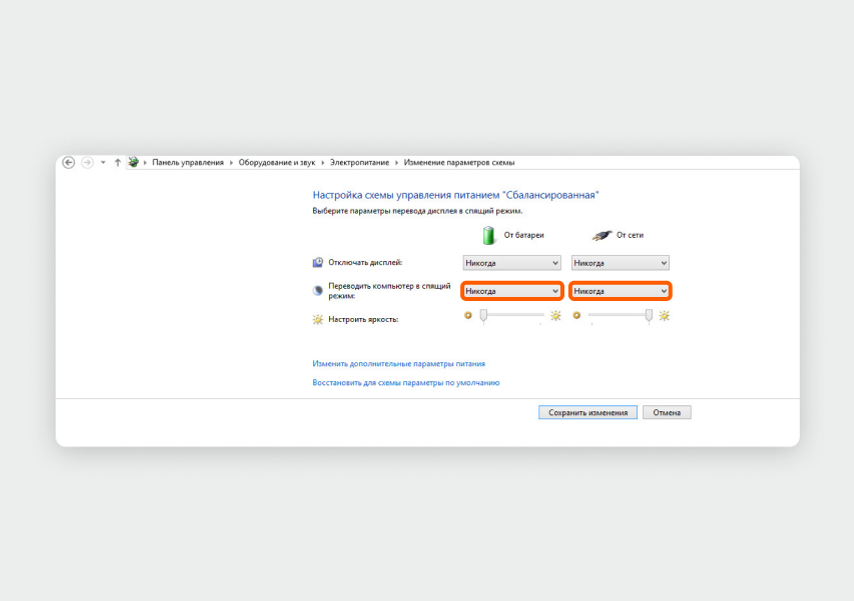Image resolution: width=854 pixels, height=601 pixels.
Task: Click the dim sun icon on plugged-in slider
Action: point(577,315)
